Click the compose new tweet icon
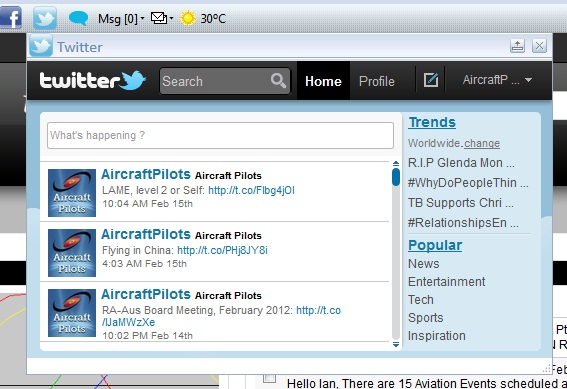567x389 pixels. point(431,80)
